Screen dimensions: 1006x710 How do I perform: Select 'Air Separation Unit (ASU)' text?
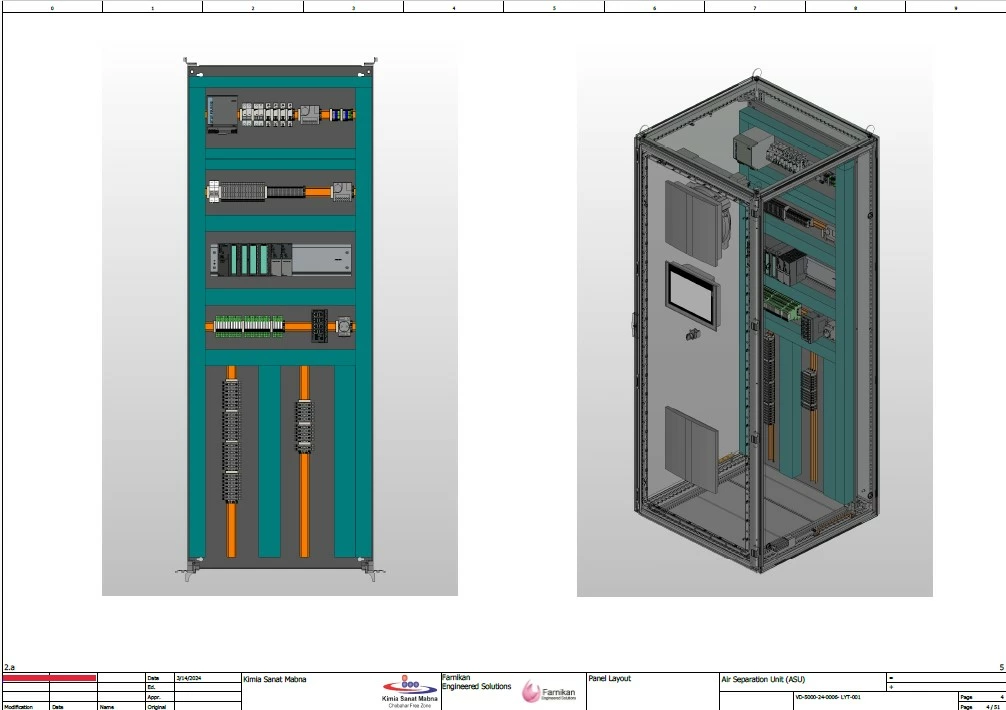coord(763,679)
